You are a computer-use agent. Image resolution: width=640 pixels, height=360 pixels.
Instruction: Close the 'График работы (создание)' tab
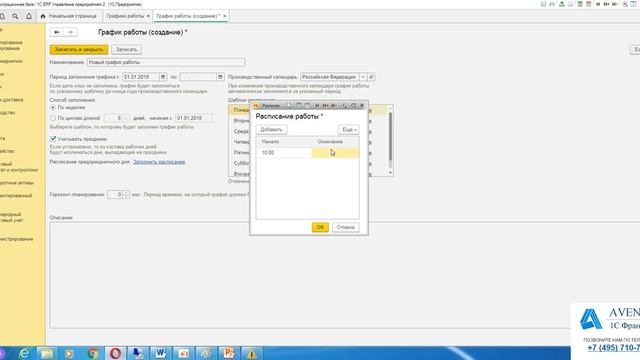point(224,16)
